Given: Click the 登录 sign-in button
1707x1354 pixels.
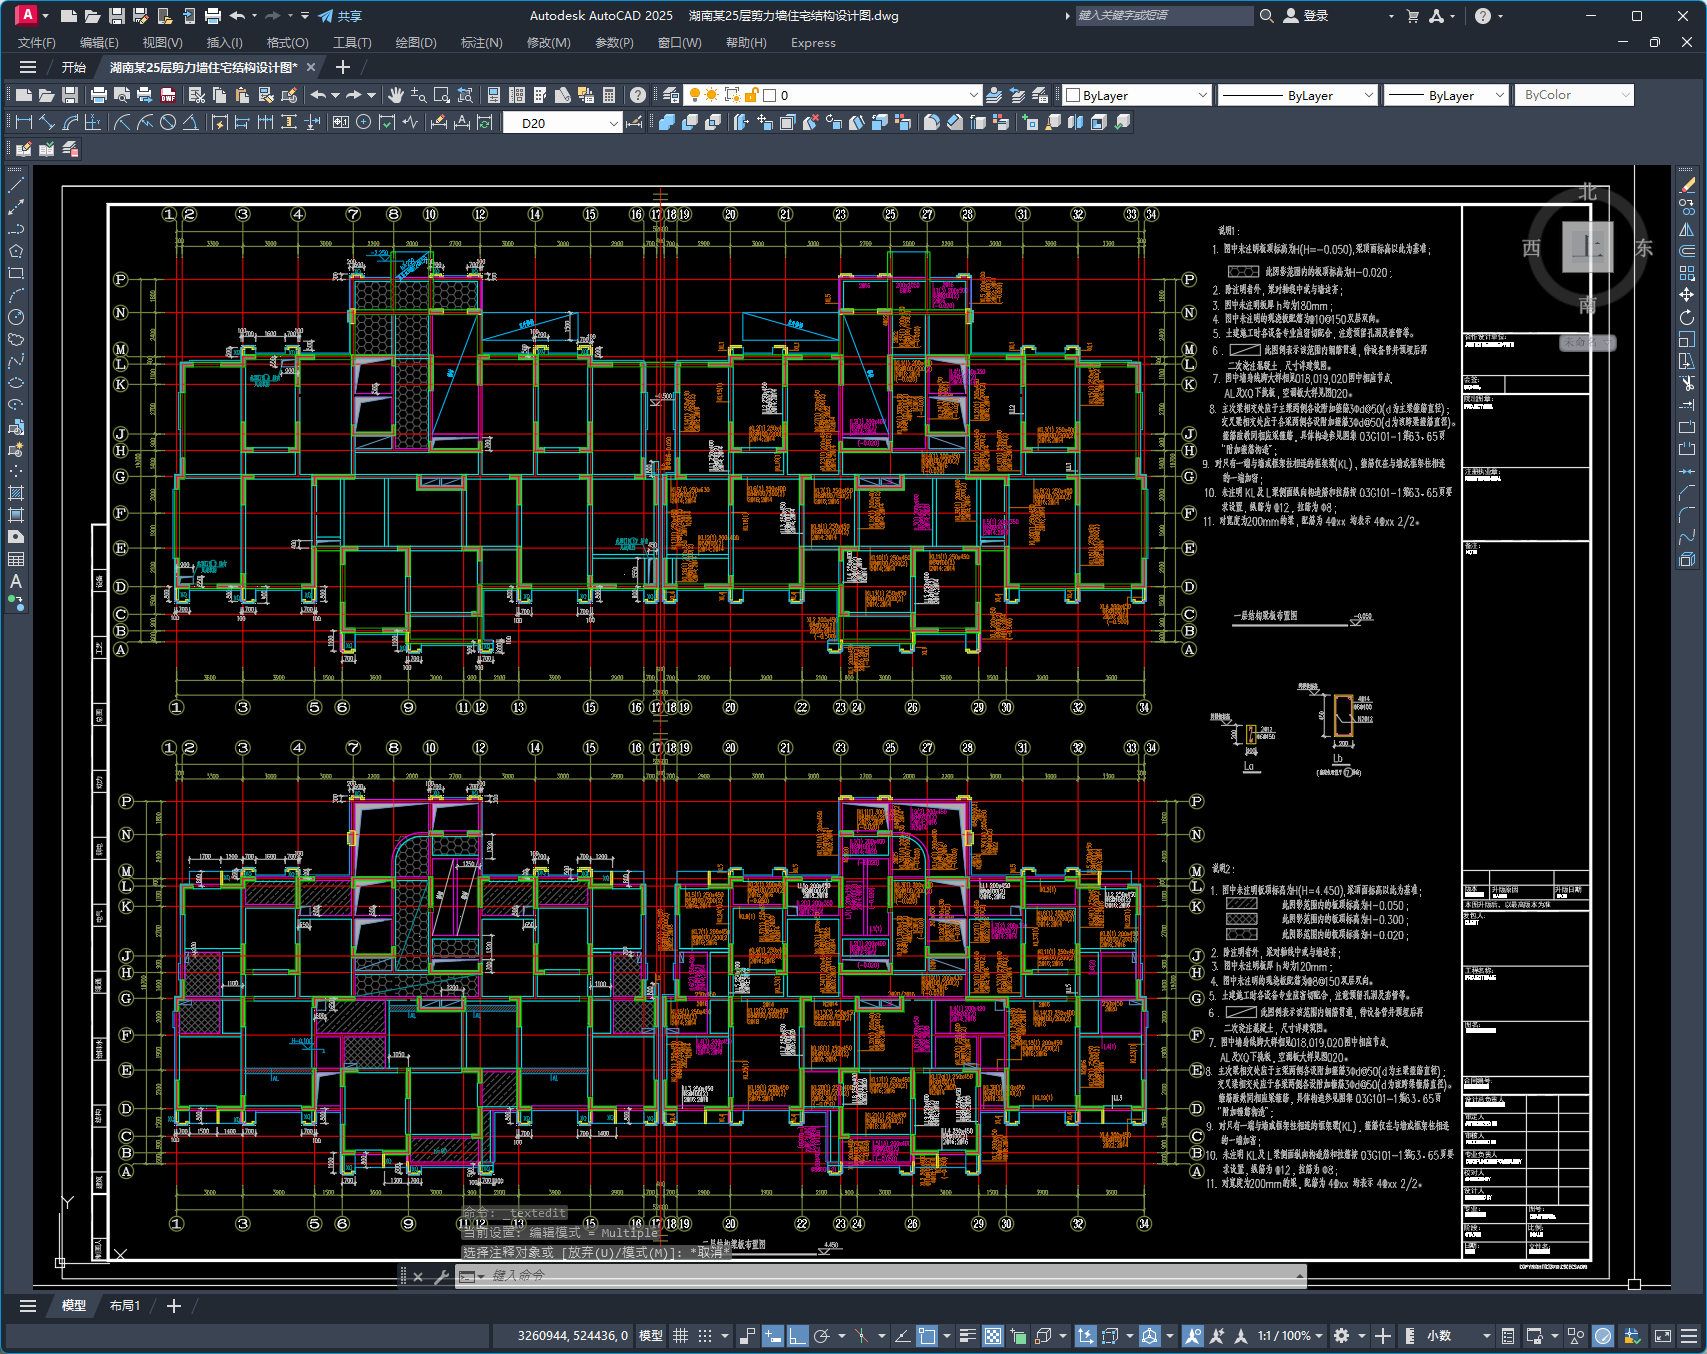Looking at the screenshot, I should click(1306, 16).
